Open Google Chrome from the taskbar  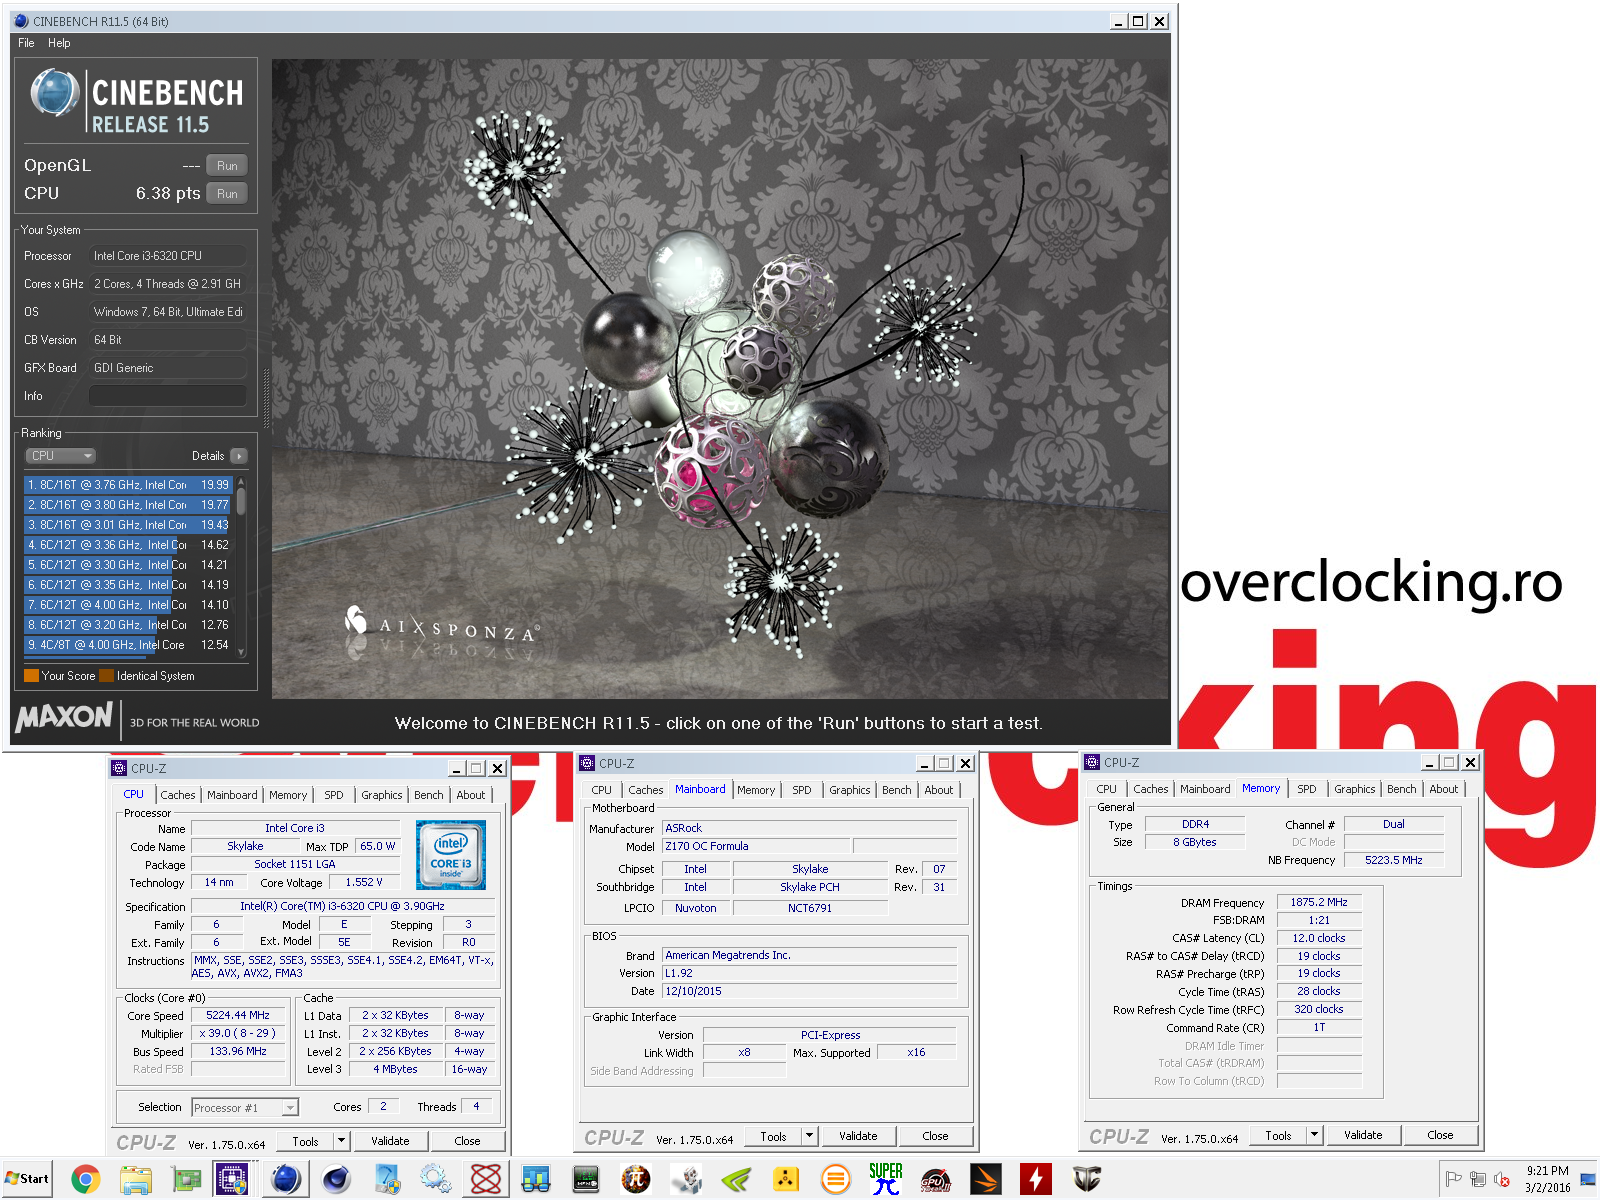coord(86,1180)
